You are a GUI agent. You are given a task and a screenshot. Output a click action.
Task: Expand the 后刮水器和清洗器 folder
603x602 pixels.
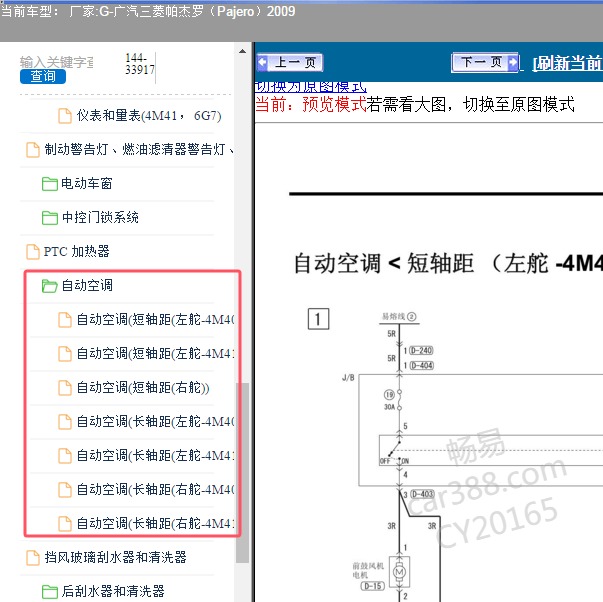(113, 591)
